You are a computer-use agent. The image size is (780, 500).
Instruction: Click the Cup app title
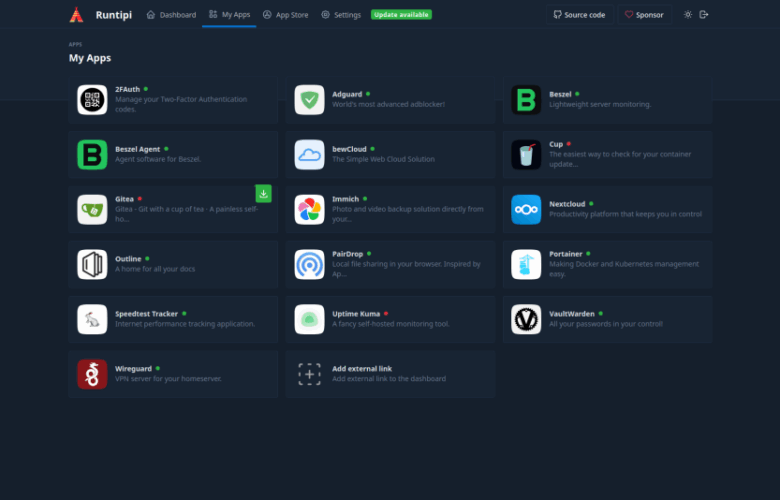pyautogui.click(x=556, y=144)
